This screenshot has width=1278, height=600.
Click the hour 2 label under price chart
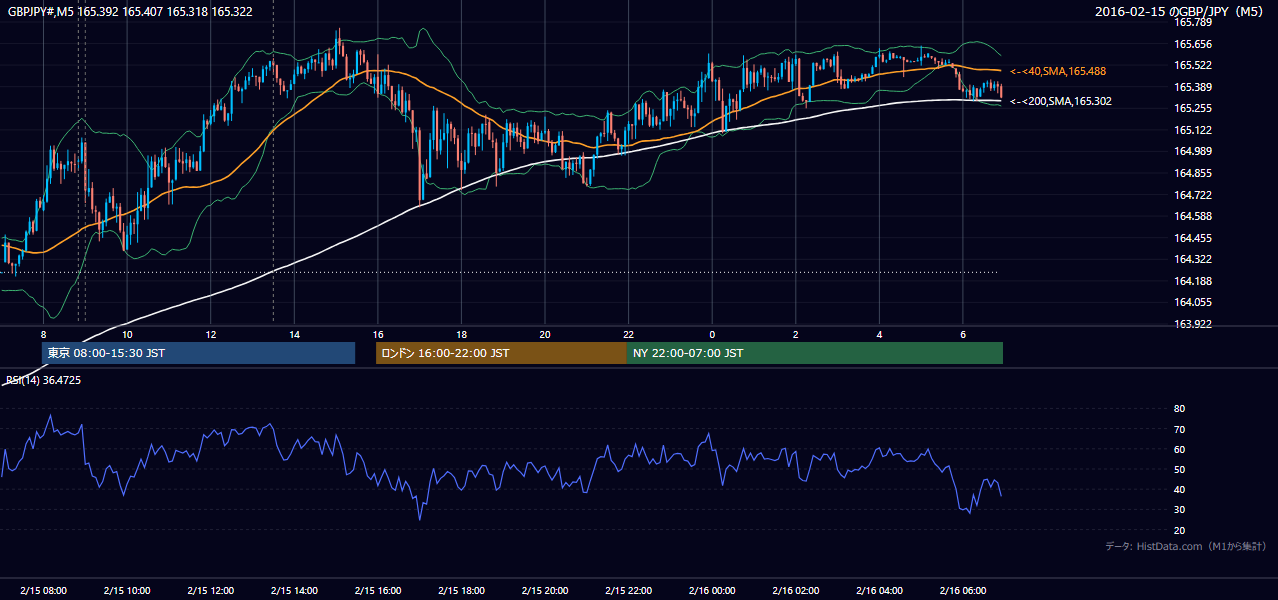[x=796, y=334]
